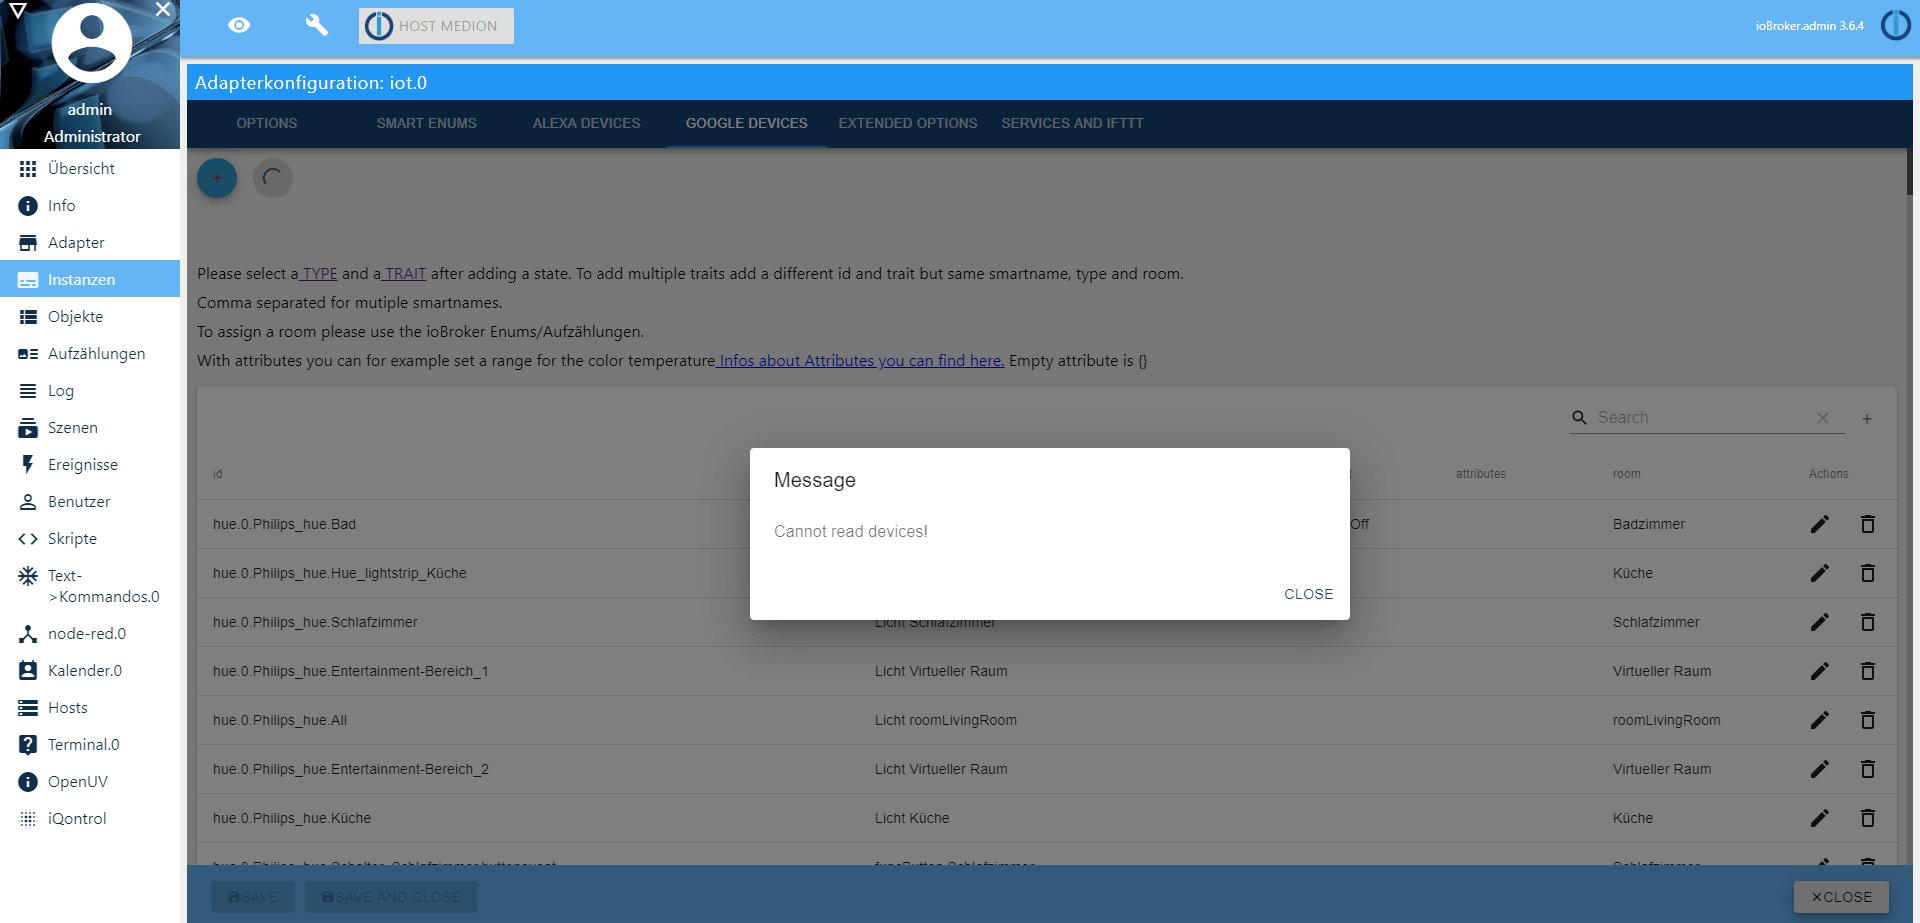Screen dimensions: 1920x923
Task: Open Terminal.0 in sidebar
Action: (90, 744)
